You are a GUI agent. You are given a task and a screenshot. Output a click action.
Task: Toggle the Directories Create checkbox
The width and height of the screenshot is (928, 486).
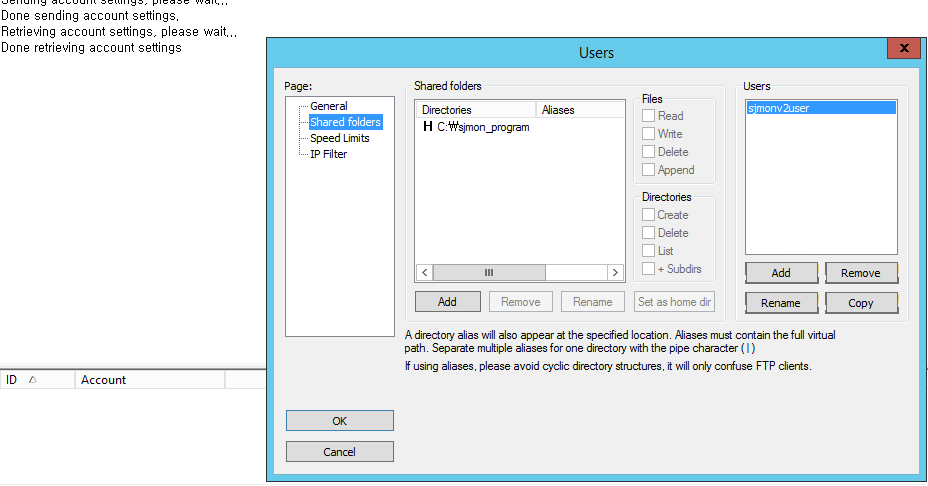coord(649,215)
